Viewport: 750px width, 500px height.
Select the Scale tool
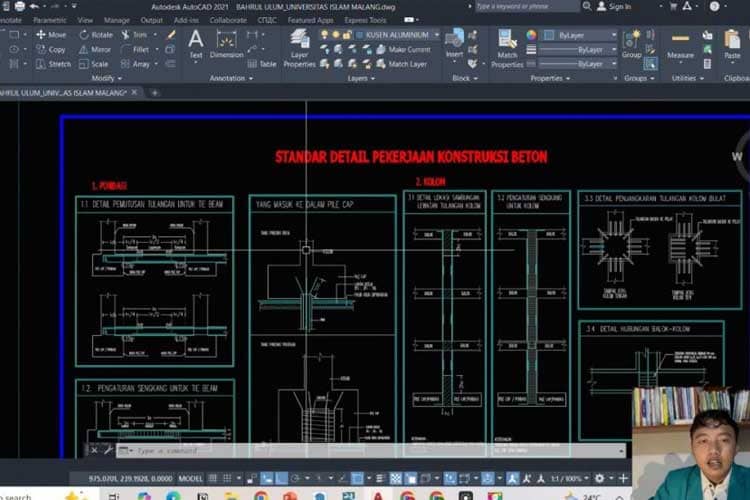[93, 64]
